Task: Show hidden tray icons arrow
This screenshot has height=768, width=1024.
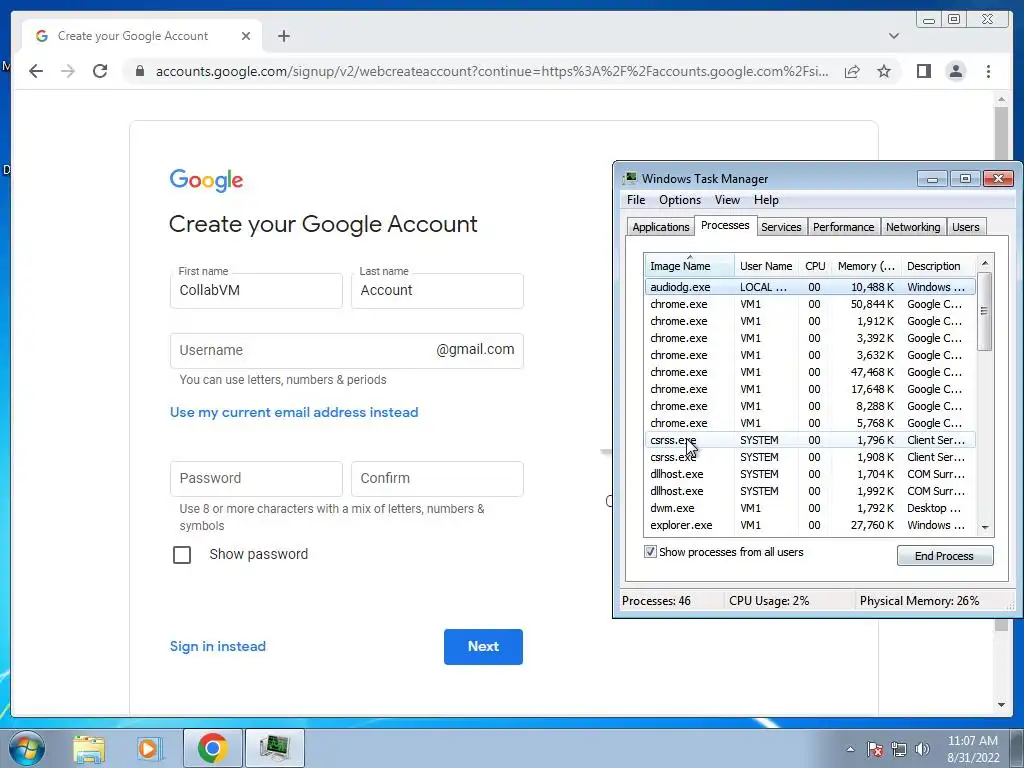Action: [x=850, y=749]
